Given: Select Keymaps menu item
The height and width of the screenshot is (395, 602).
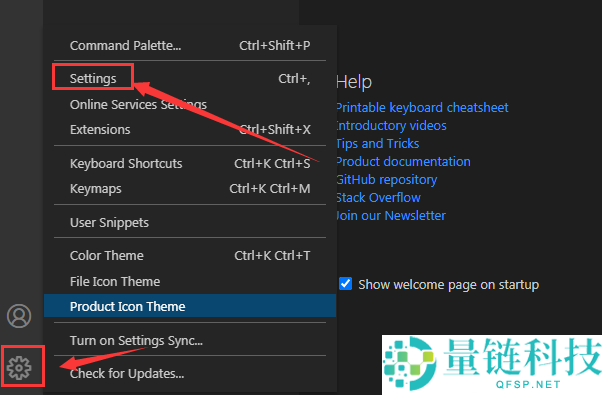Looking at the screenshot, I should coord(190,189).
